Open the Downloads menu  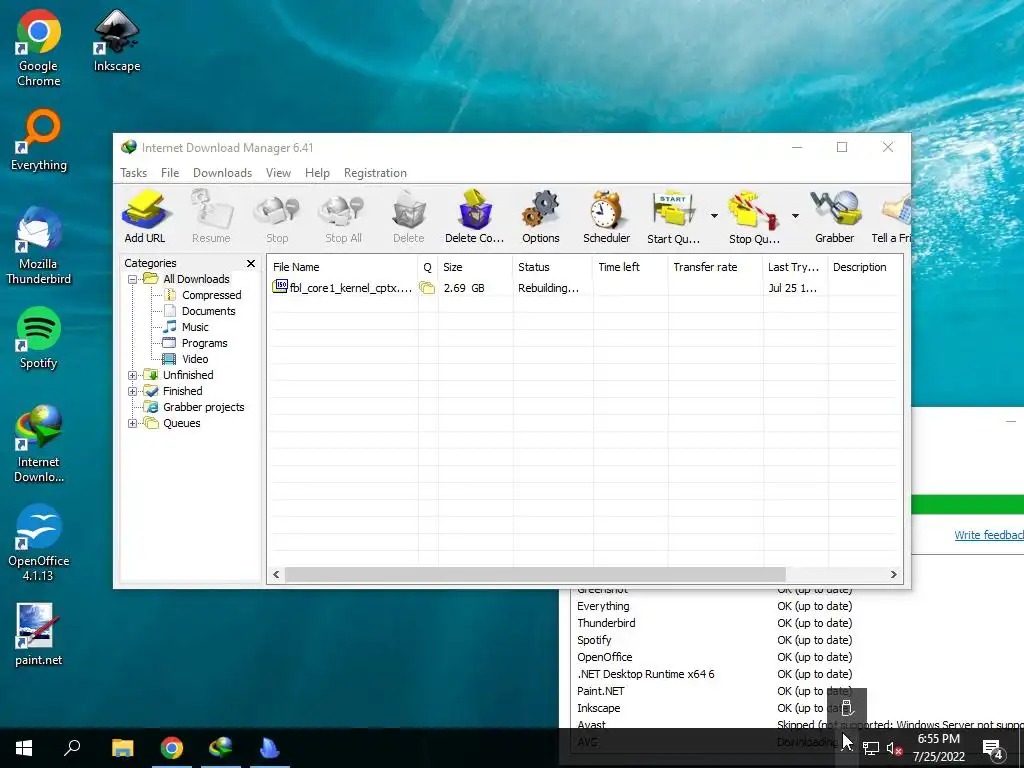[x=222, y=173]
